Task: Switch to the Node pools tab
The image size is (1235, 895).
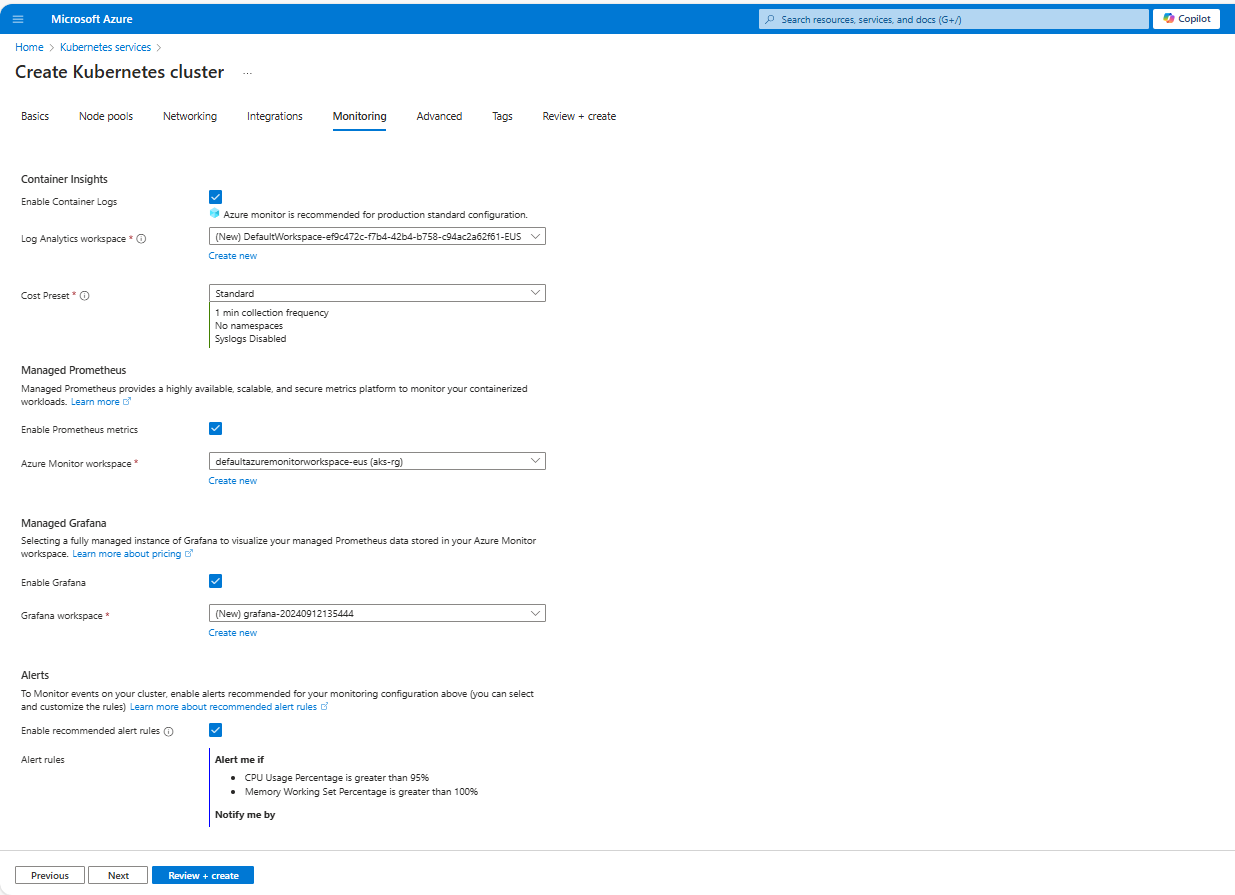Action: click(106, 116)
